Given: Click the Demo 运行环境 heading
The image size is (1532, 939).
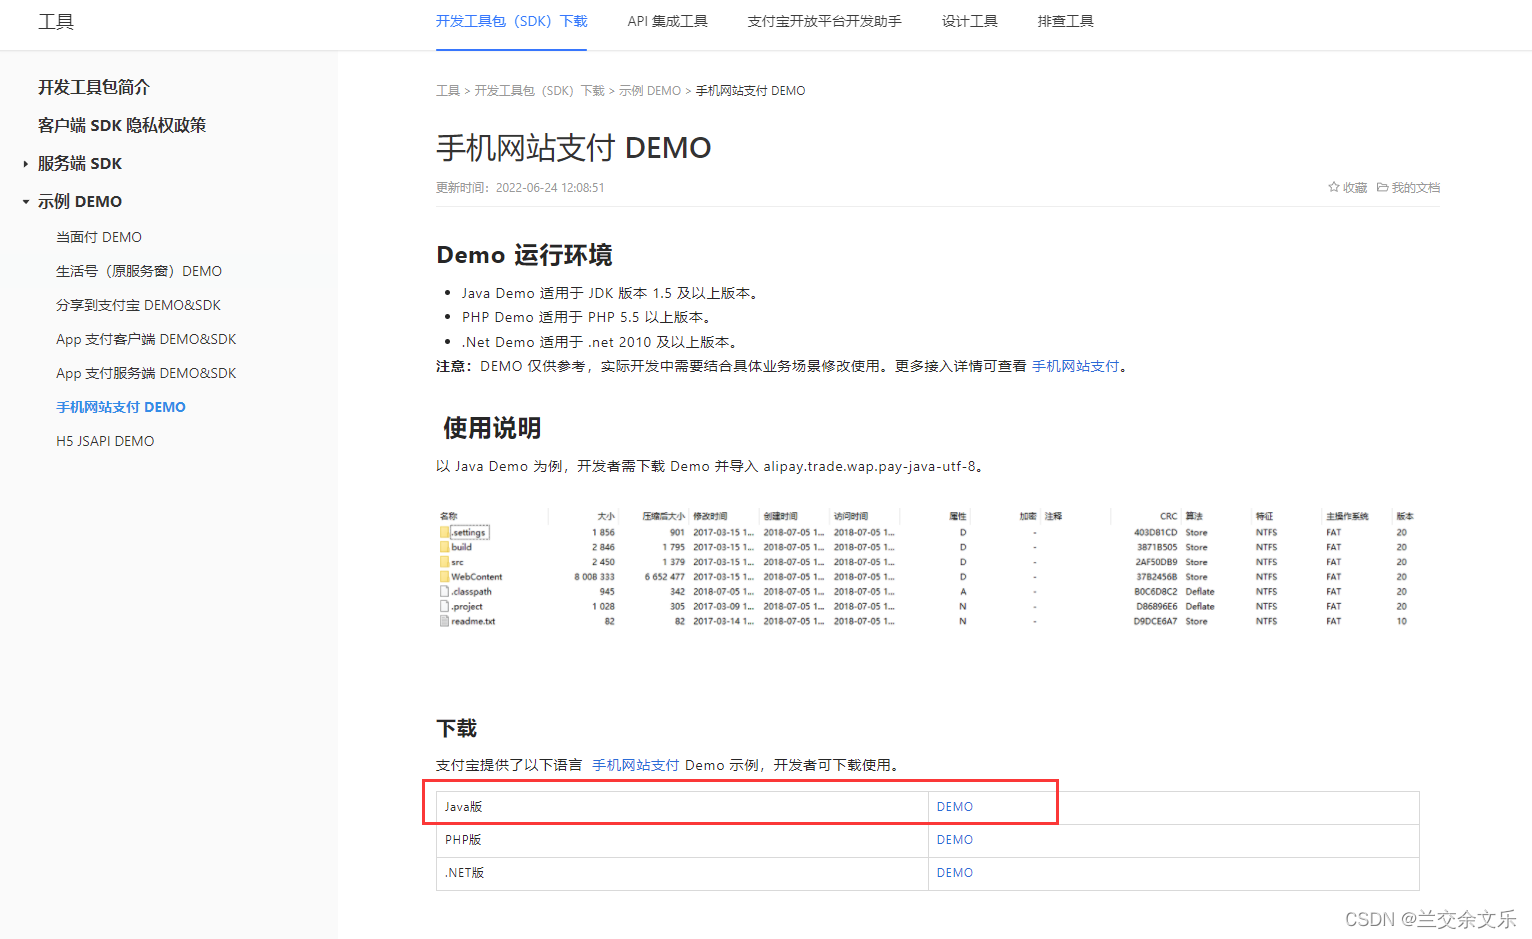Looking at the screenshot, I should click(x=524, y=255).
